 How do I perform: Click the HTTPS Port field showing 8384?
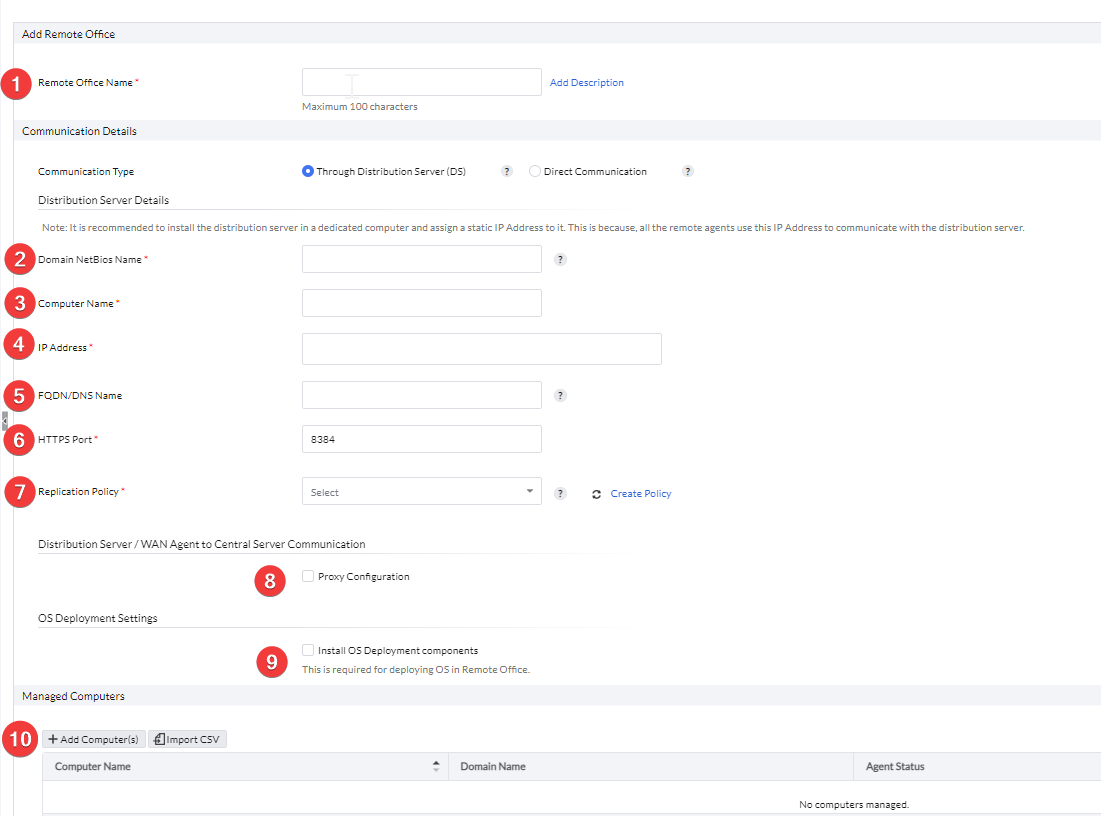point(421,439)
